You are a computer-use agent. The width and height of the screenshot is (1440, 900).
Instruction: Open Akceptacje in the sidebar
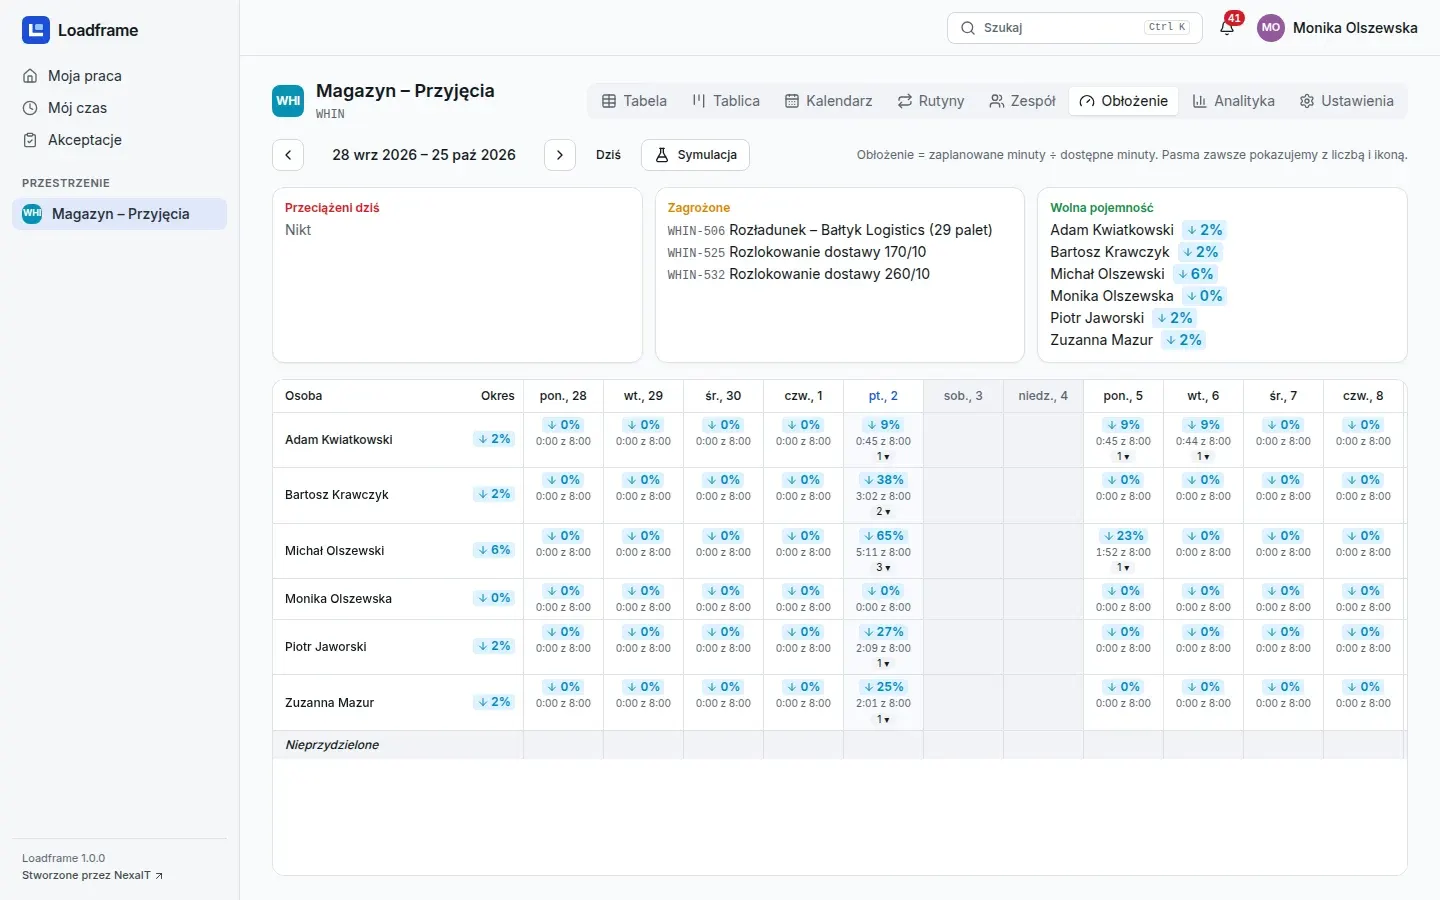click(x=120, y=140)
